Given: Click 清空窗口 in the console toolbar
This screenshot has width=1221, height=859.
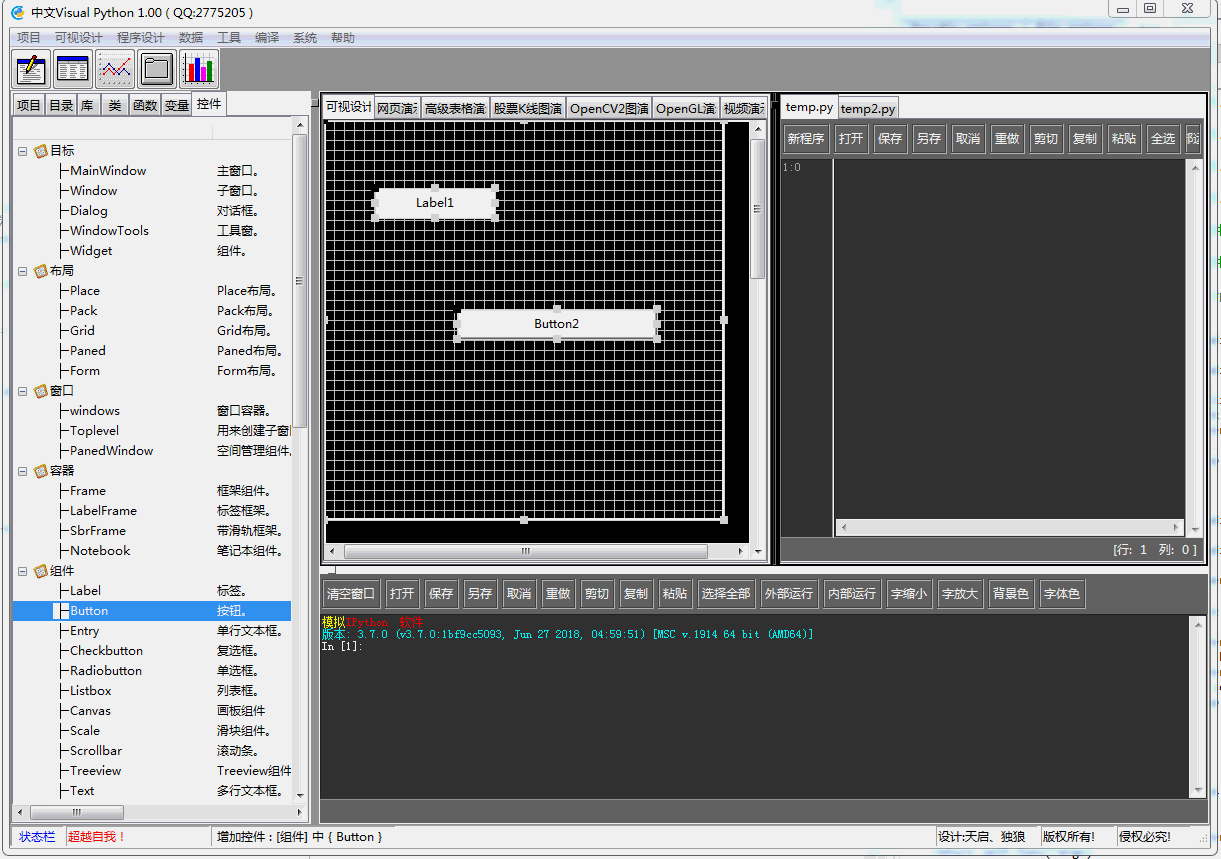Looking at the screenshot, I should click(x=351, y=594).
